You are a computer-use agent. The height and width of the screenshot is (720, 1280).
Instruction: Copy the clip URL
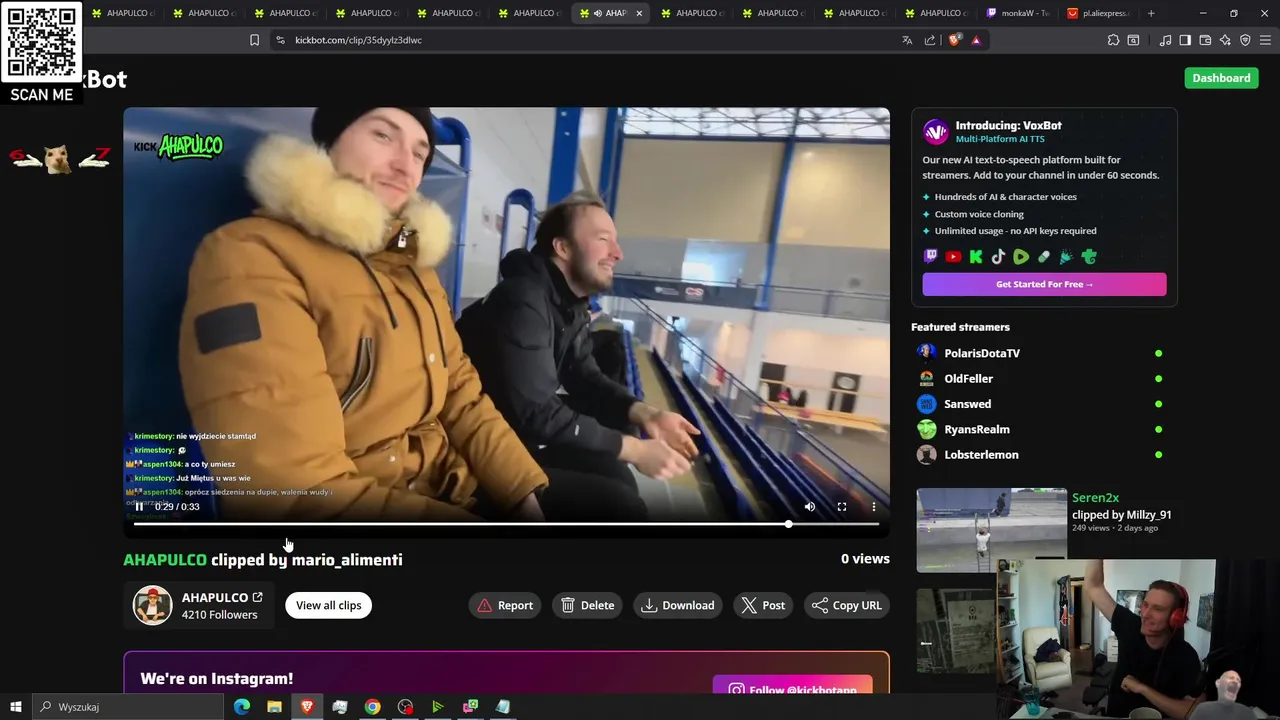click(847, 605)
